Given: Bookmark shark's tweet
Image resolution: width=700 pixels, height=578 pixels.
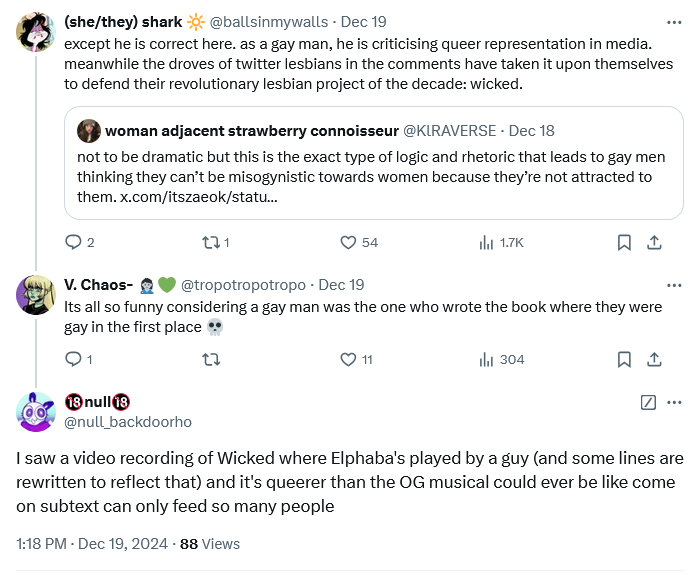Looking at the screenshot, I should pyautogui.click(x=623, y=242).
